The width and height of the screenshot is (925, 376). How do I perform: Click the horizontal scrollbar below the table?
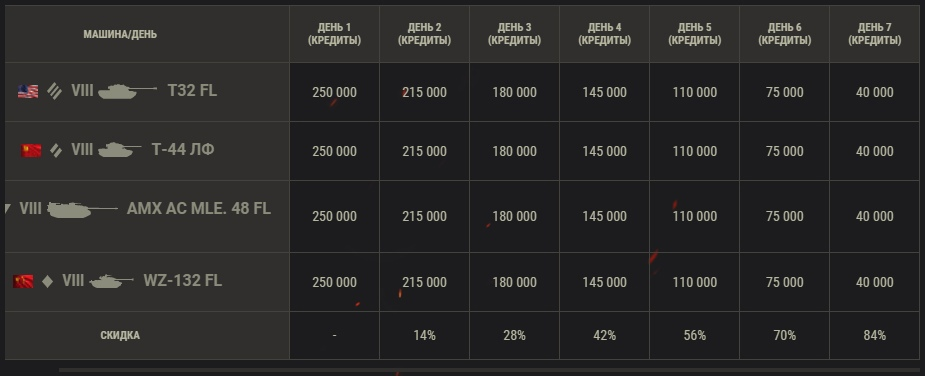point(490,371)
